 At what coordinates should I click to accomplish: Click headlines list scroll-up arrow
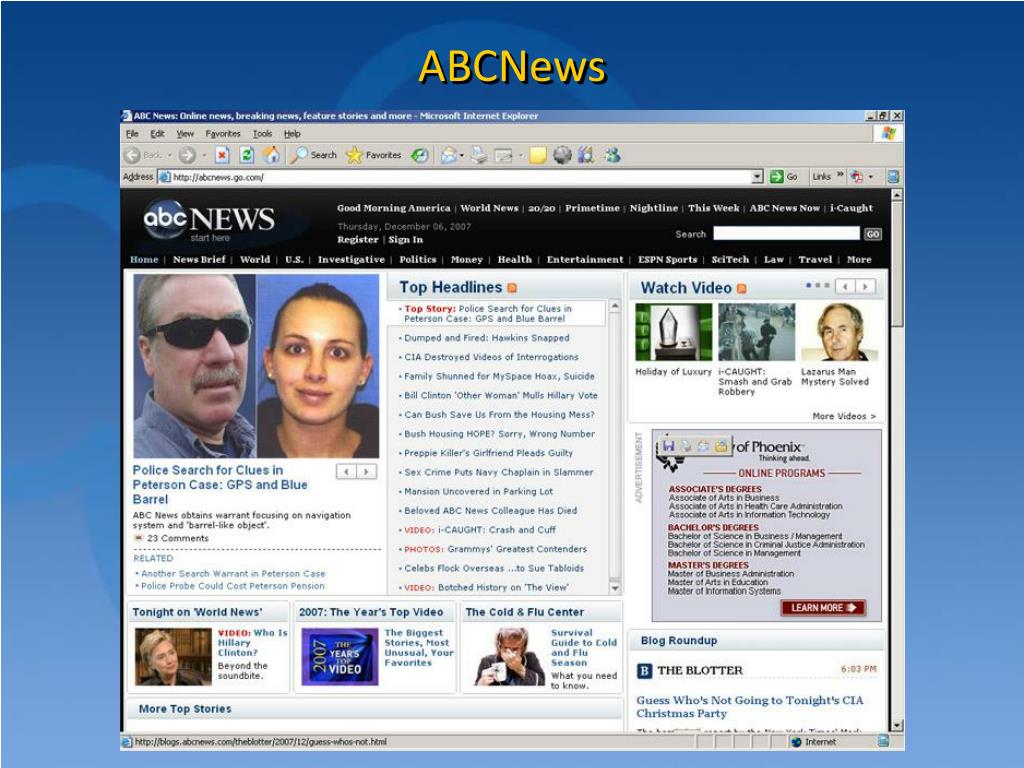click(x=615, y=306)
